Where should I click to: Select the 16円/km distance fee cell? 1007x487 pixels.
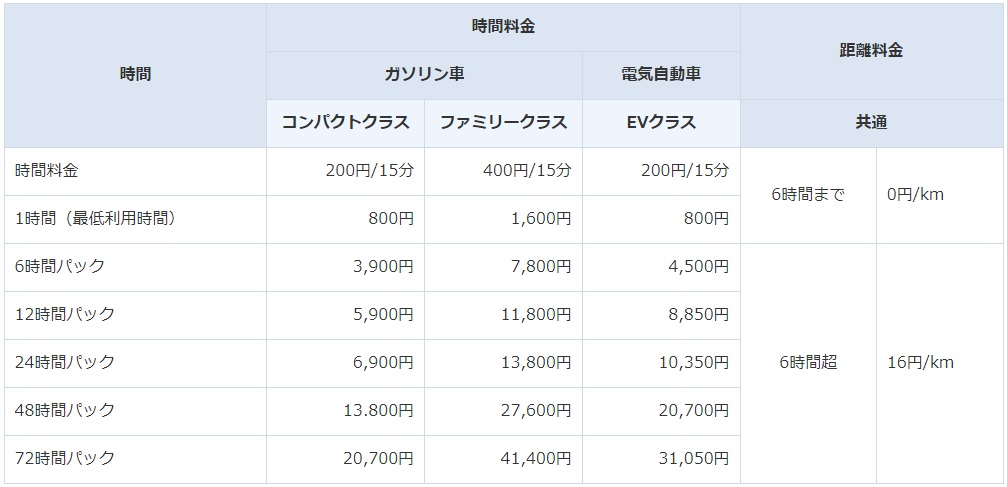940,363
